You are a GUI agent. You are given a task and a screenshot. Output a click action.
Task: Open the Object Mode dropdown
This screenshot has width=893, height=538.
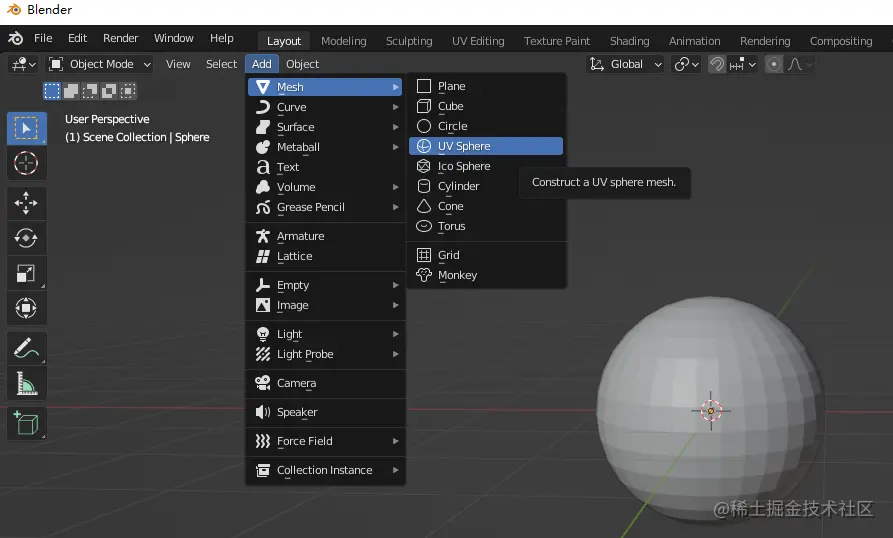[x=101, y=64]
